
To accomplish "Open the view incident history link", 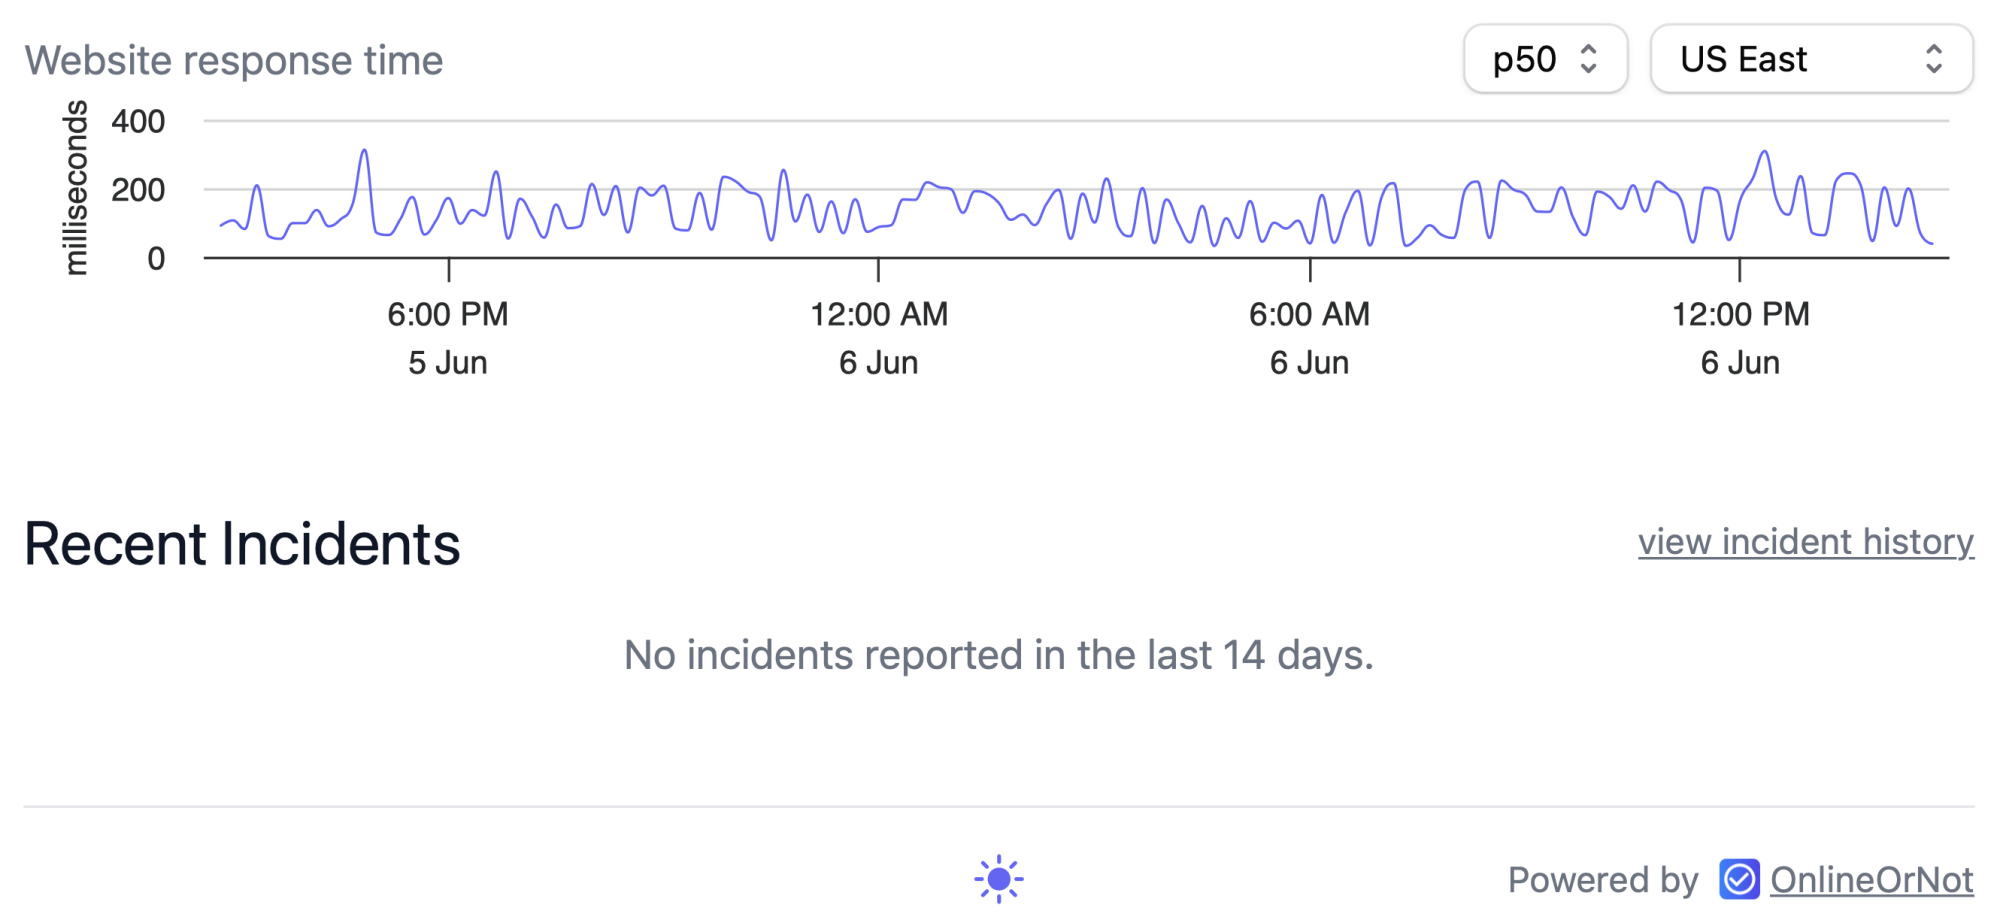I will tap(1806, 542).
